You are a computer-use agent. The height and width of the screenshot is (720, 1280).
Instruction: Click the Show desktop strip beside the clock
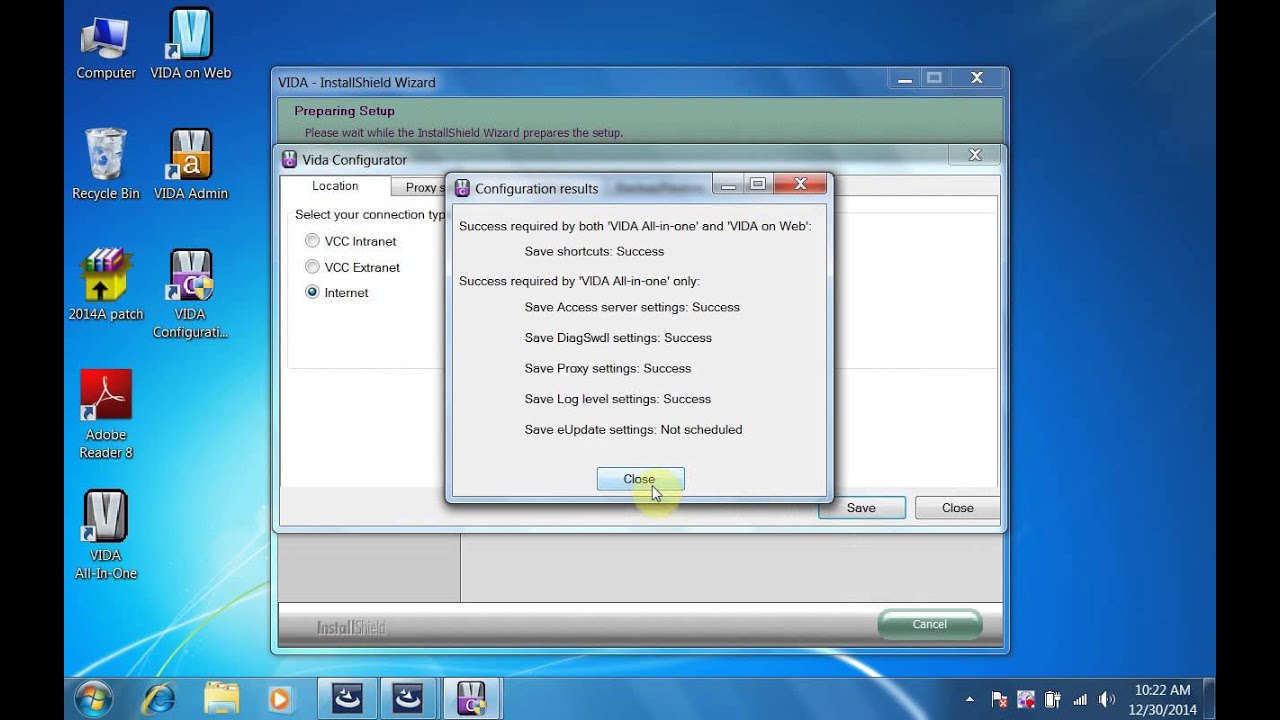pyautogui.click(x=1209, y=699)
